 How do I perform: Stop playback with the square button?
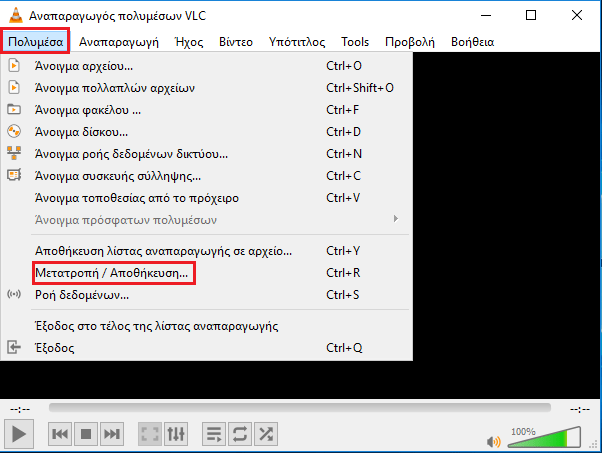pyautogui.click(x=86, y=434)
